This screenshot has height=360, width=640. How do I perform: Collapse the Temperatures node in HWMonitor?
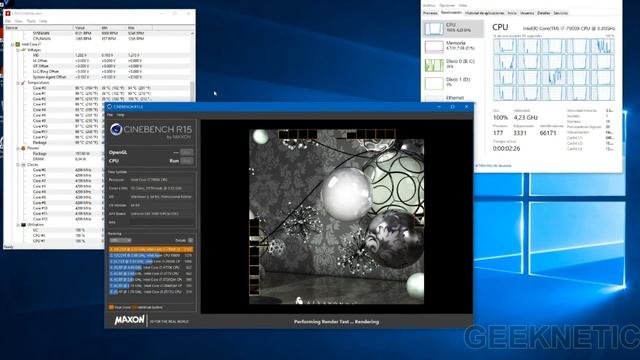(18, 82)
